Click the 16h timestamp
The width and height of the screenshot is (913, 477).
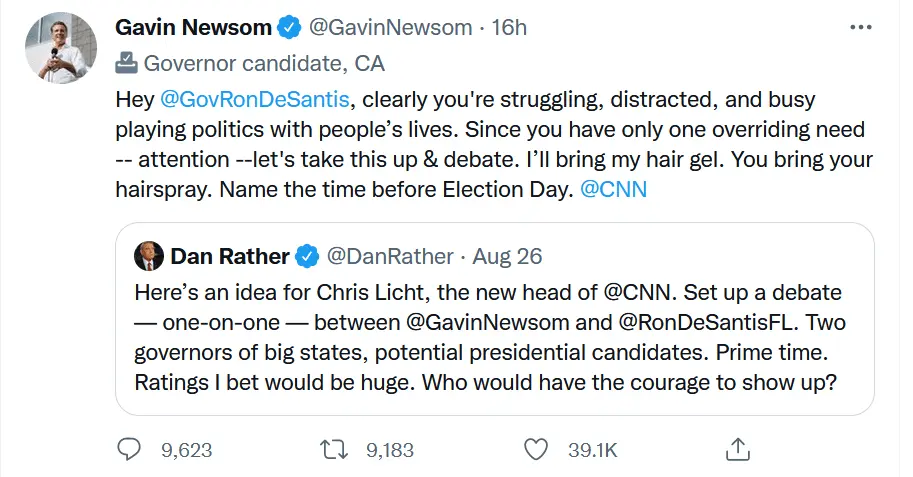click(x=510, y=28)
